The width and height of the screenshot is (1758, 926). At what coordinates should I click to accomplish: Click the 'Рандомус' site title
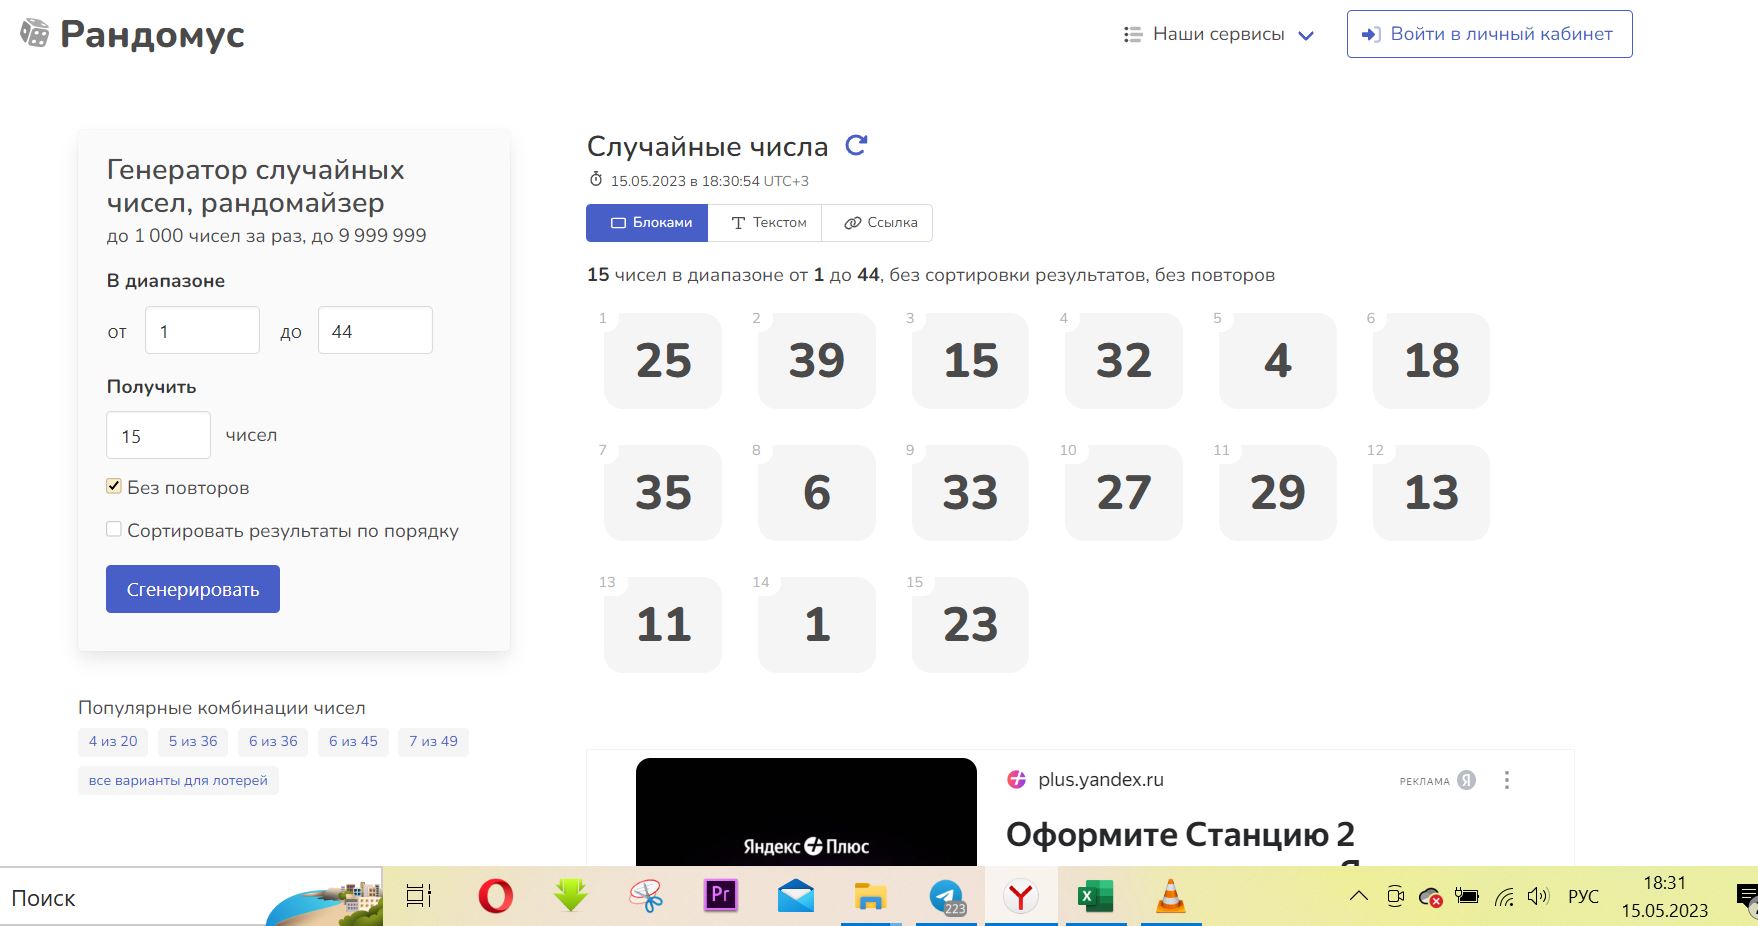point(152,34)
